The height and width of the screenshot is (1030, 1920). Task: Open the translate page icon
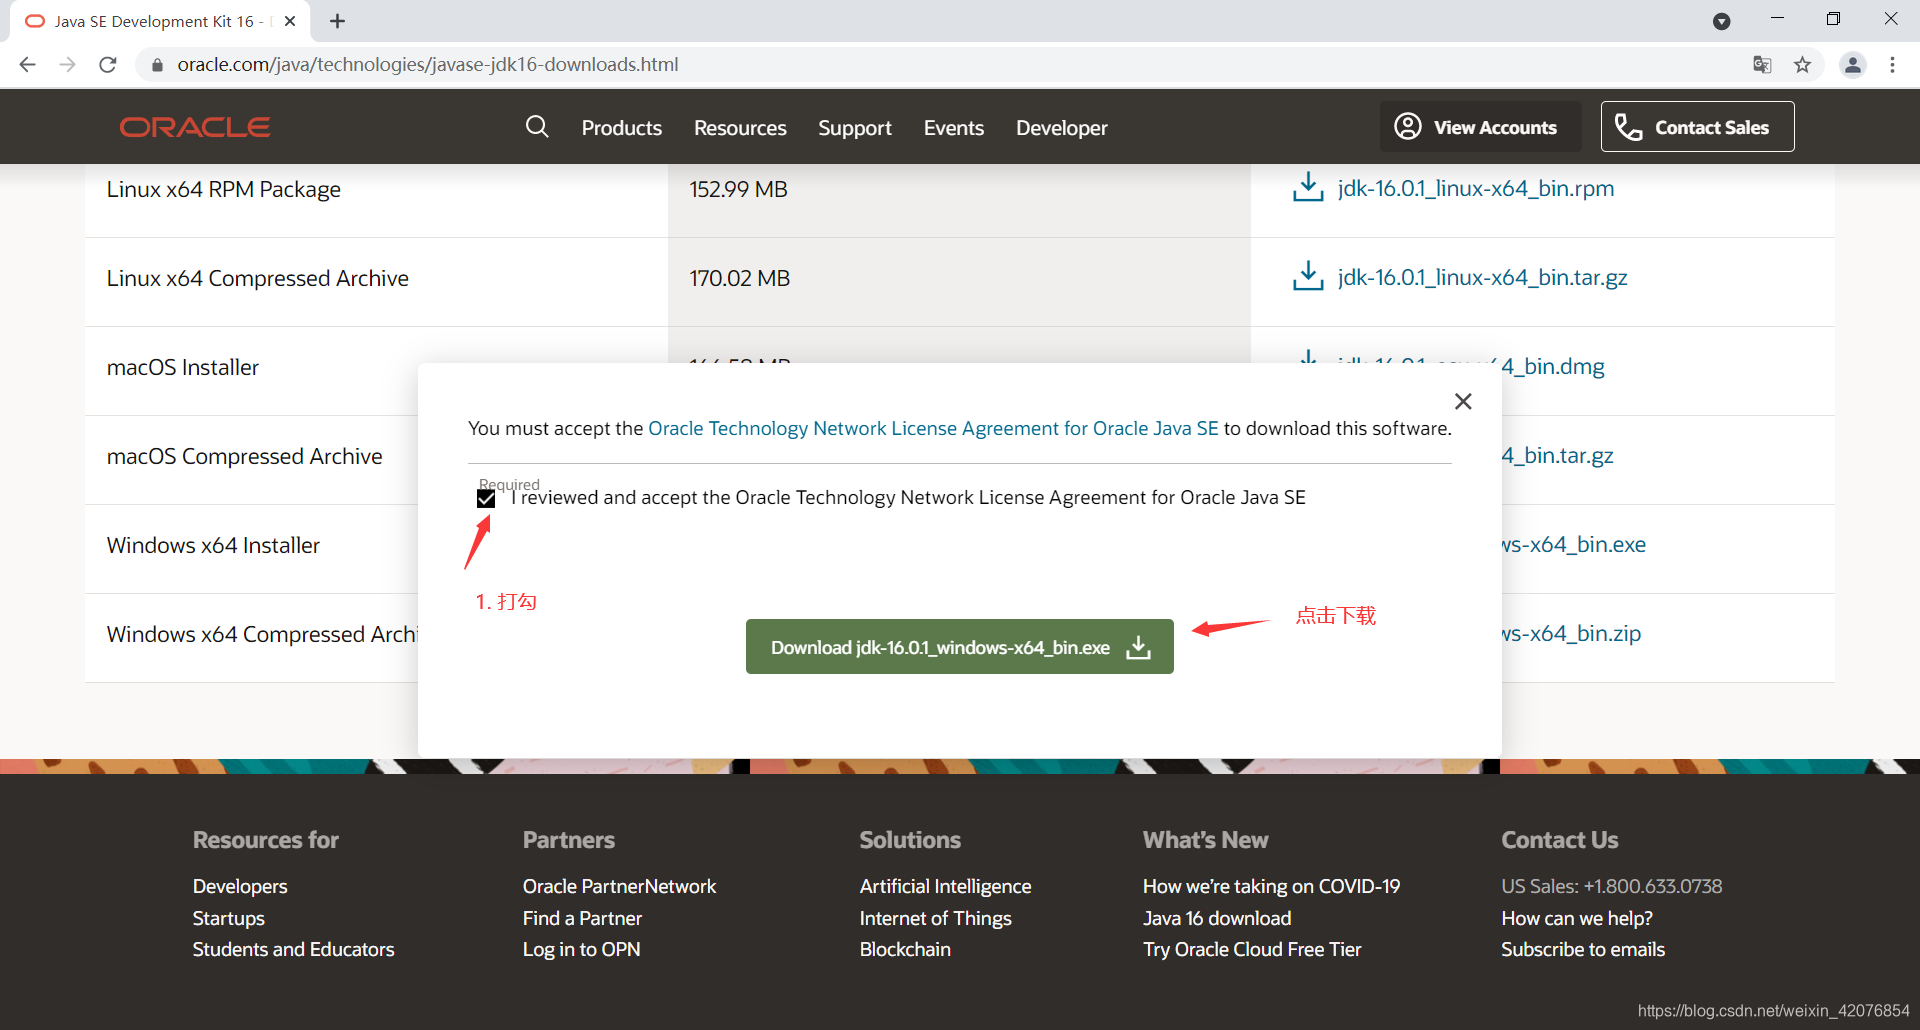(1762, 65)
